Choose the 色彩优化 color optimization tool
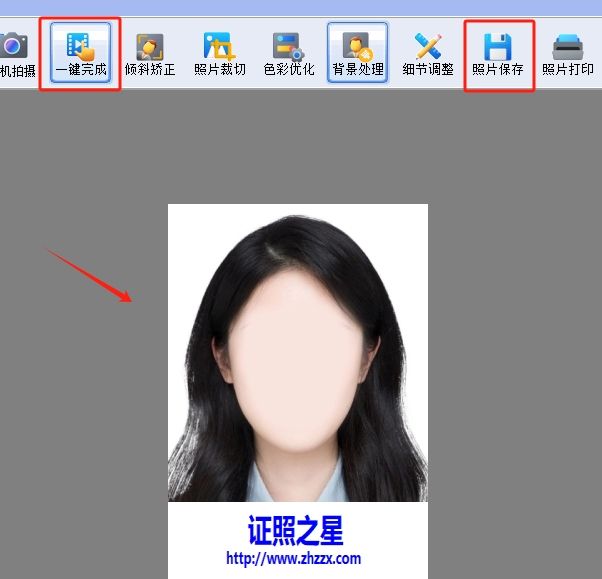The width and height of the screenshot is (602, 579). (289, 54)
